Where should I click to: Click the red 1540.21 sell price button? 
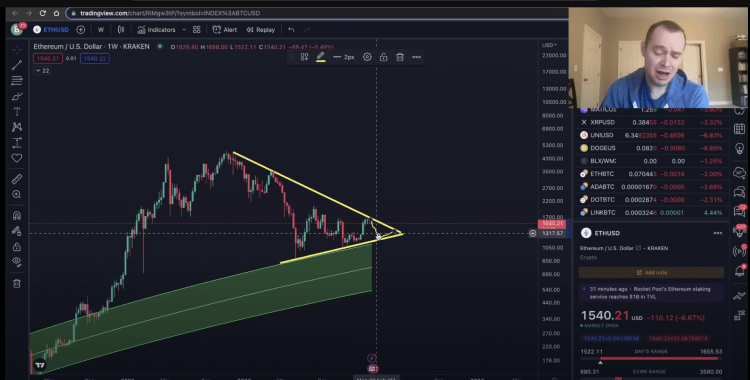[x=47, y=58]
